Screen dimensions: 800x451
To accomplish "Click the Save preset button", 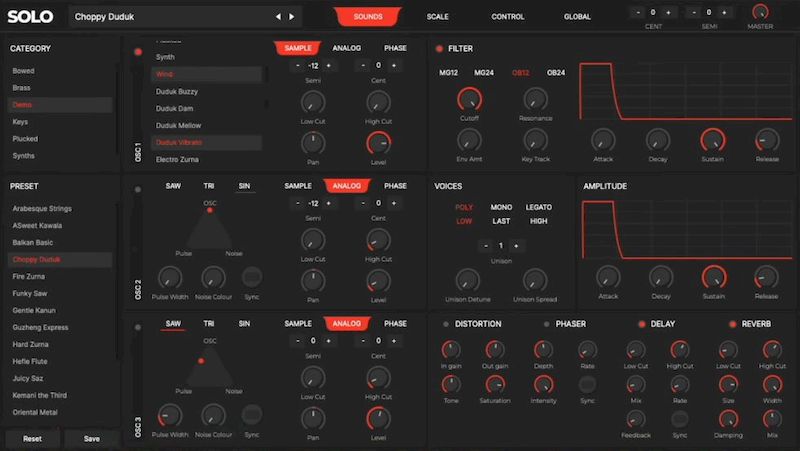I will [x=91, y=439].
